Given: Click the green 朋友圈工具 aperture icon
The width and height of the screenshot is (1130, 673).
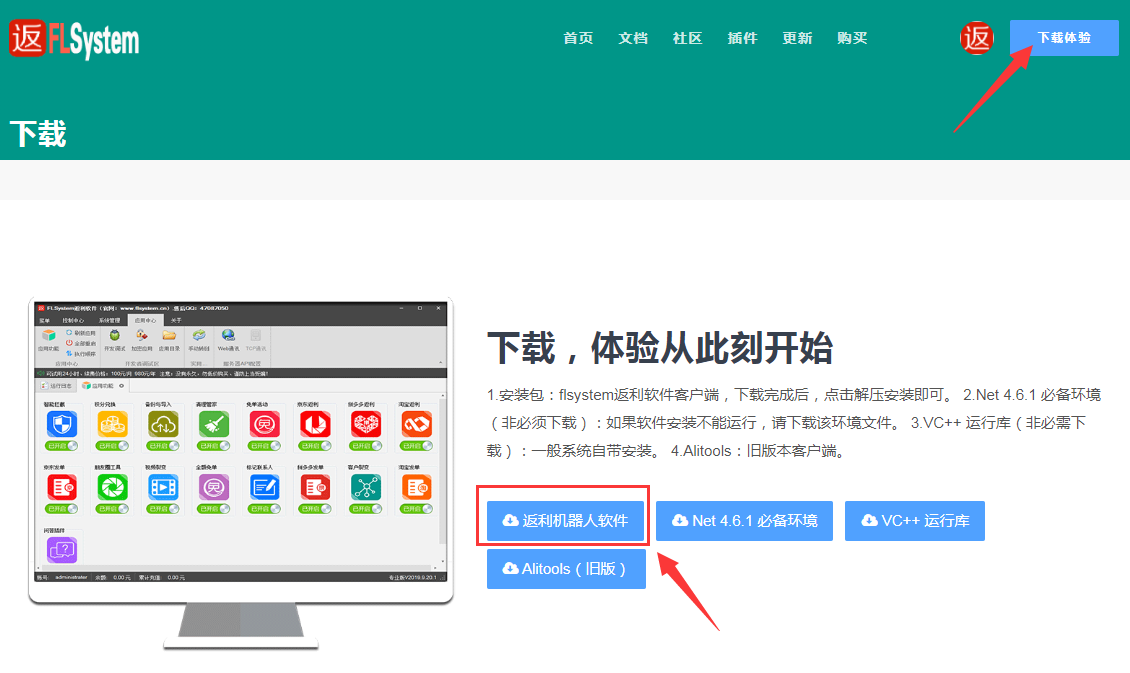Looking at the screenshot, I should coord(112,488).
